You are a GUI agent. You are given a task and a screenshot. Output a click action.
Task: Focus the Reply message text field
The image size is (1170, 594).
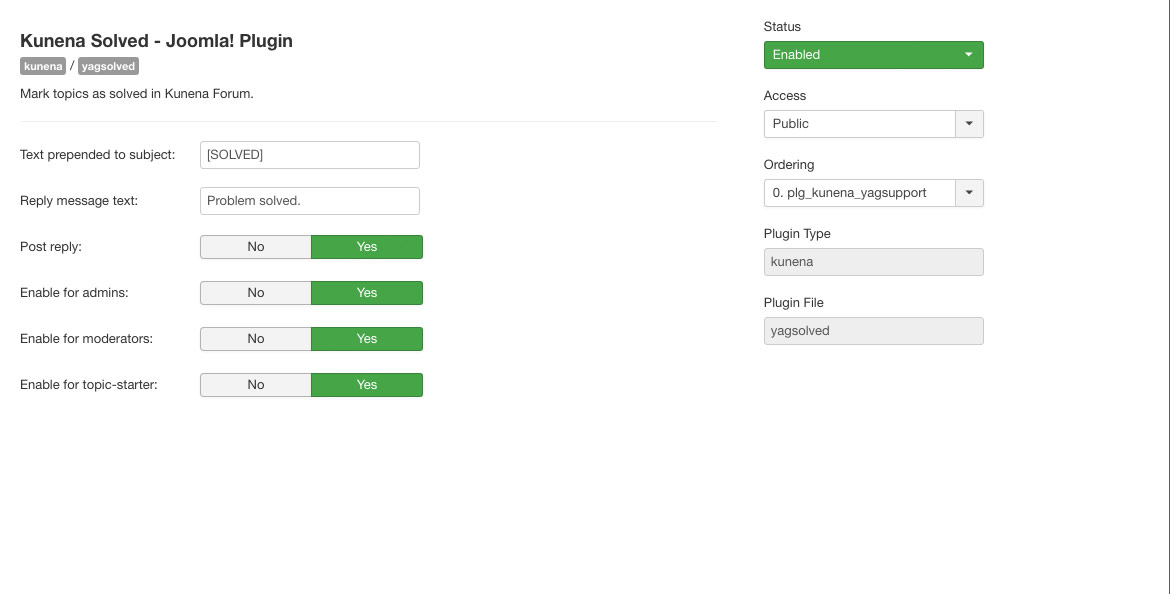pyautogui.click(x=310, y=201)
